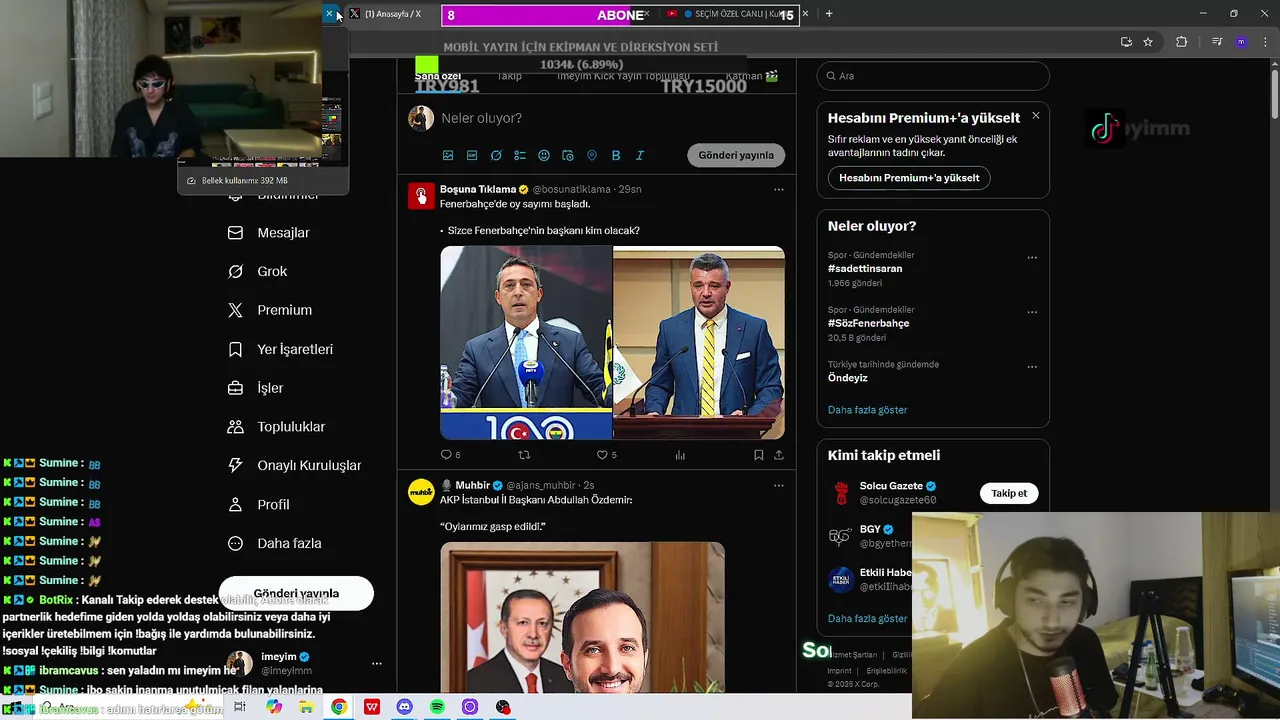Toggle italic text in composer
Image resolution: width=1280 pixels, height=720 pixels.
640,156
